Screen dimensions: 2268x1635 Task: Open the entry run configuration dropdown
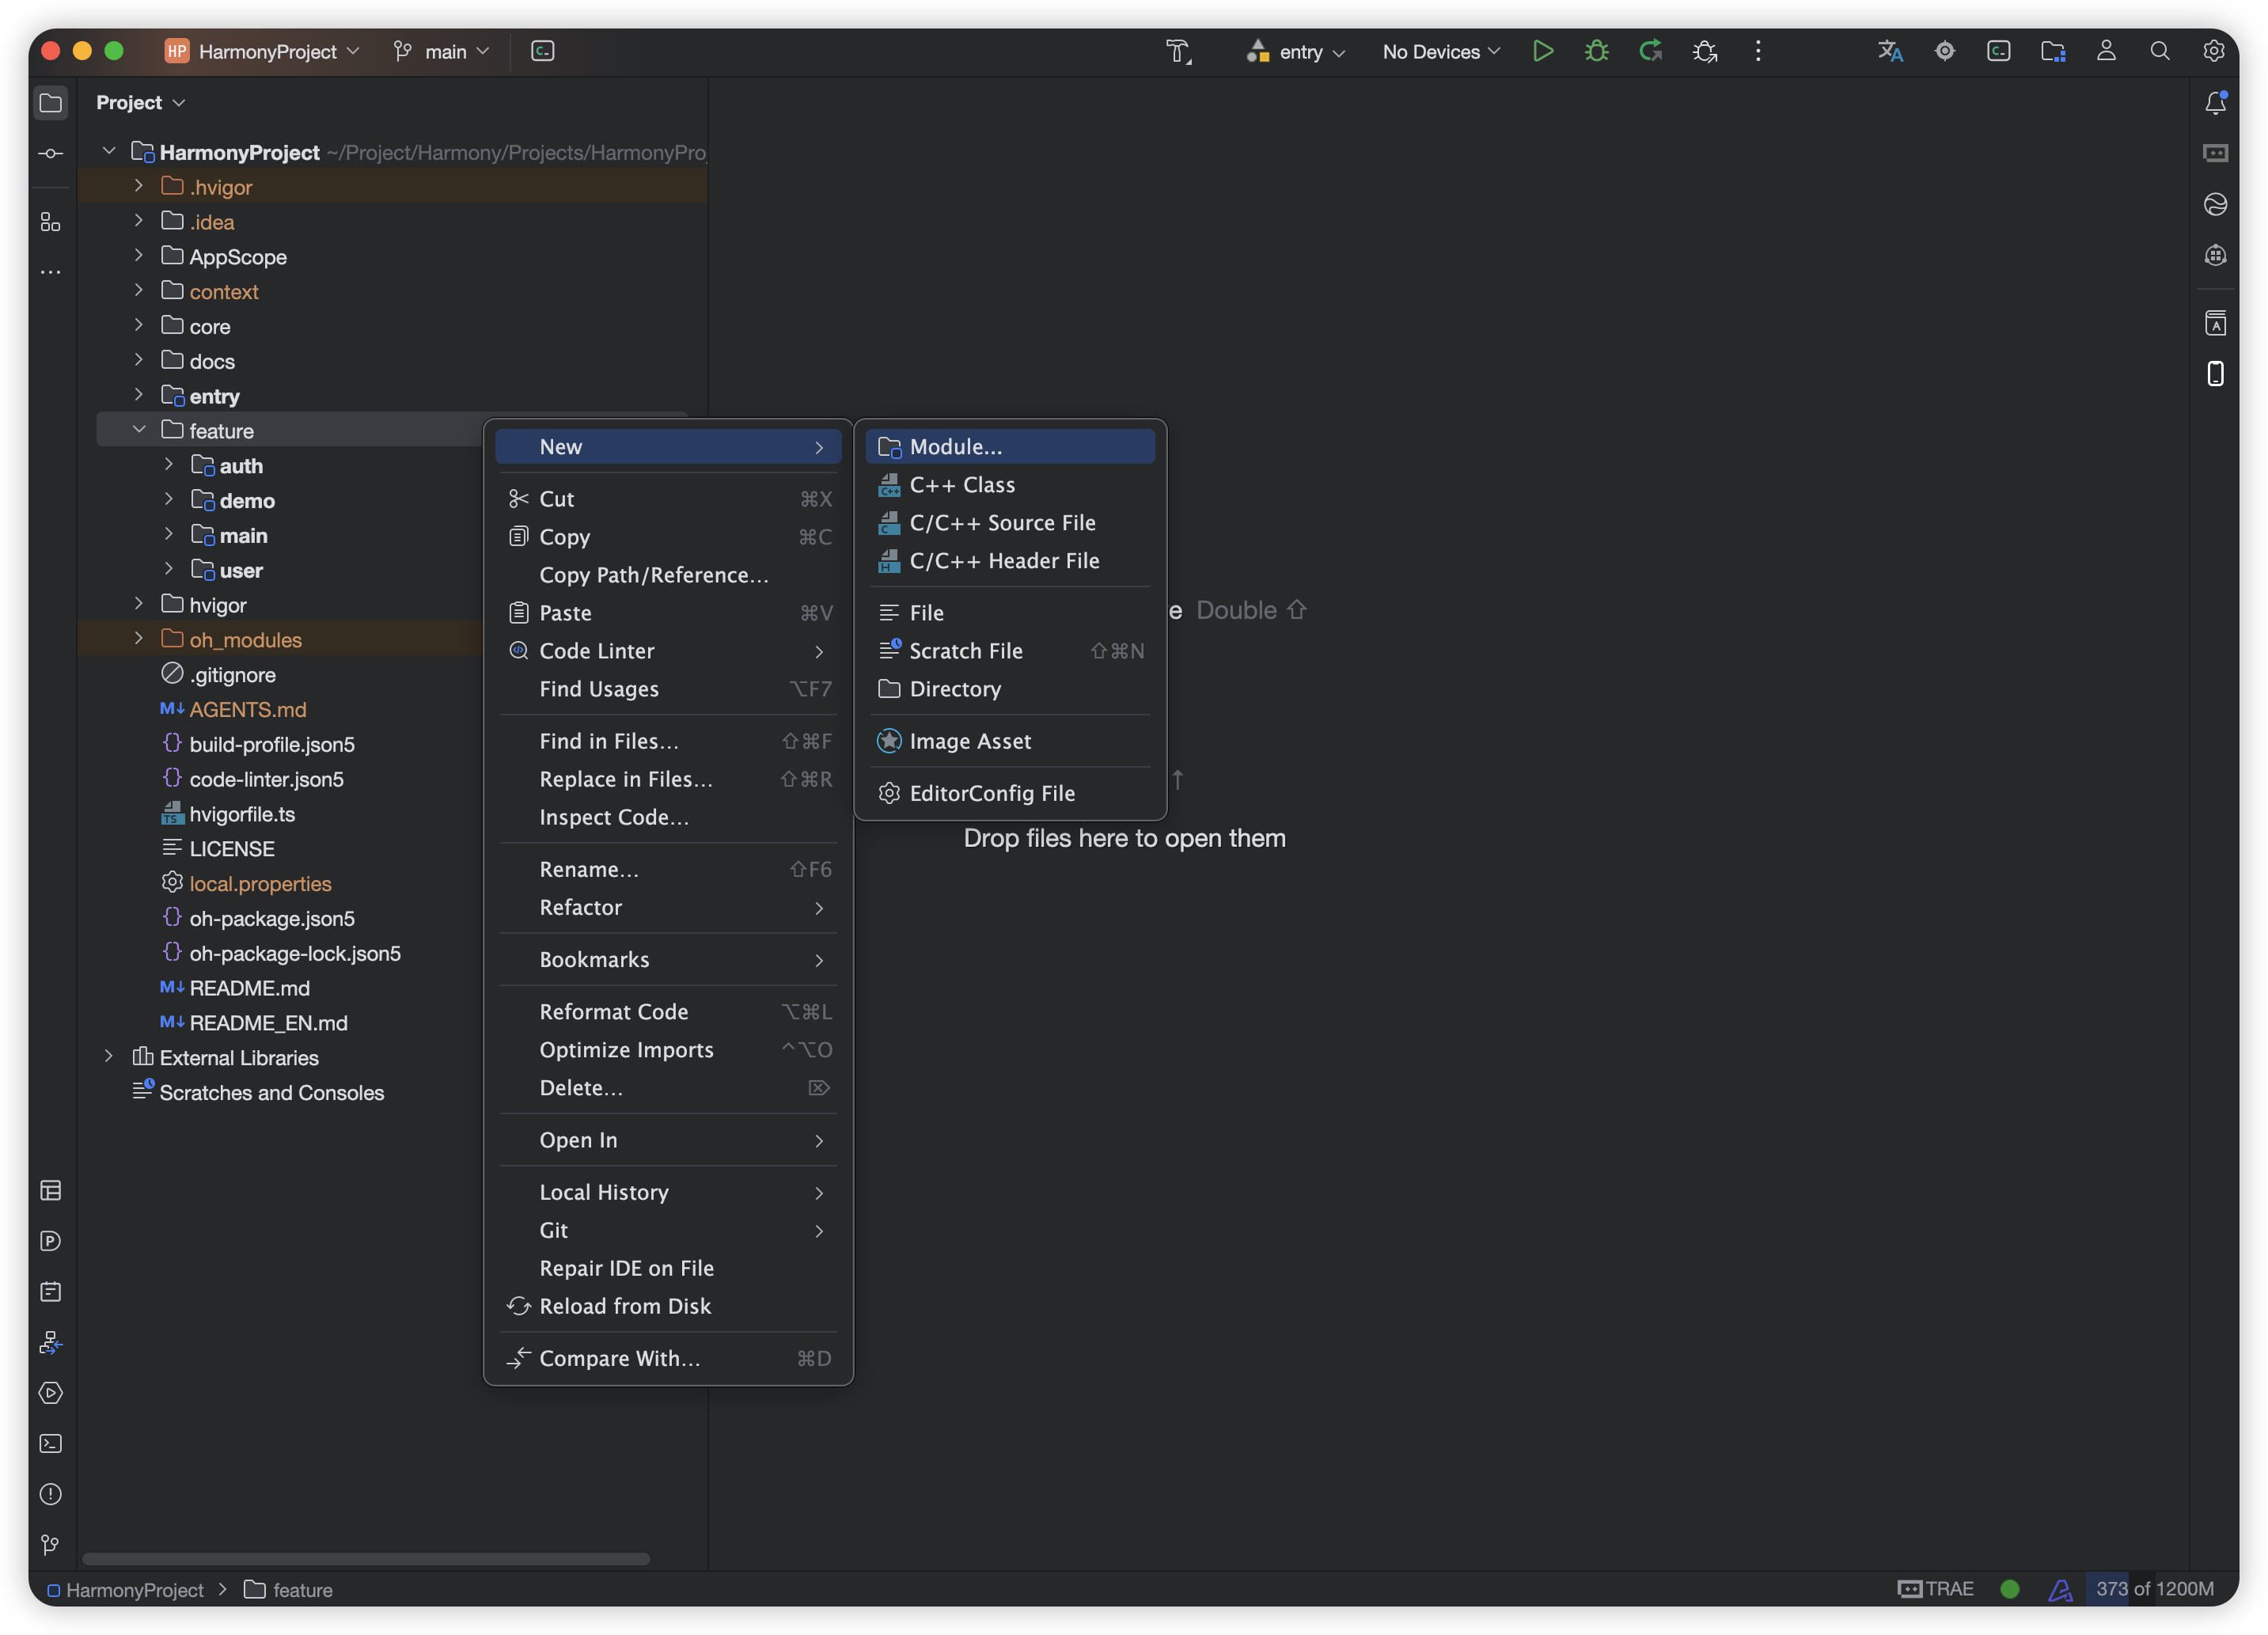tap(1297, 51)
